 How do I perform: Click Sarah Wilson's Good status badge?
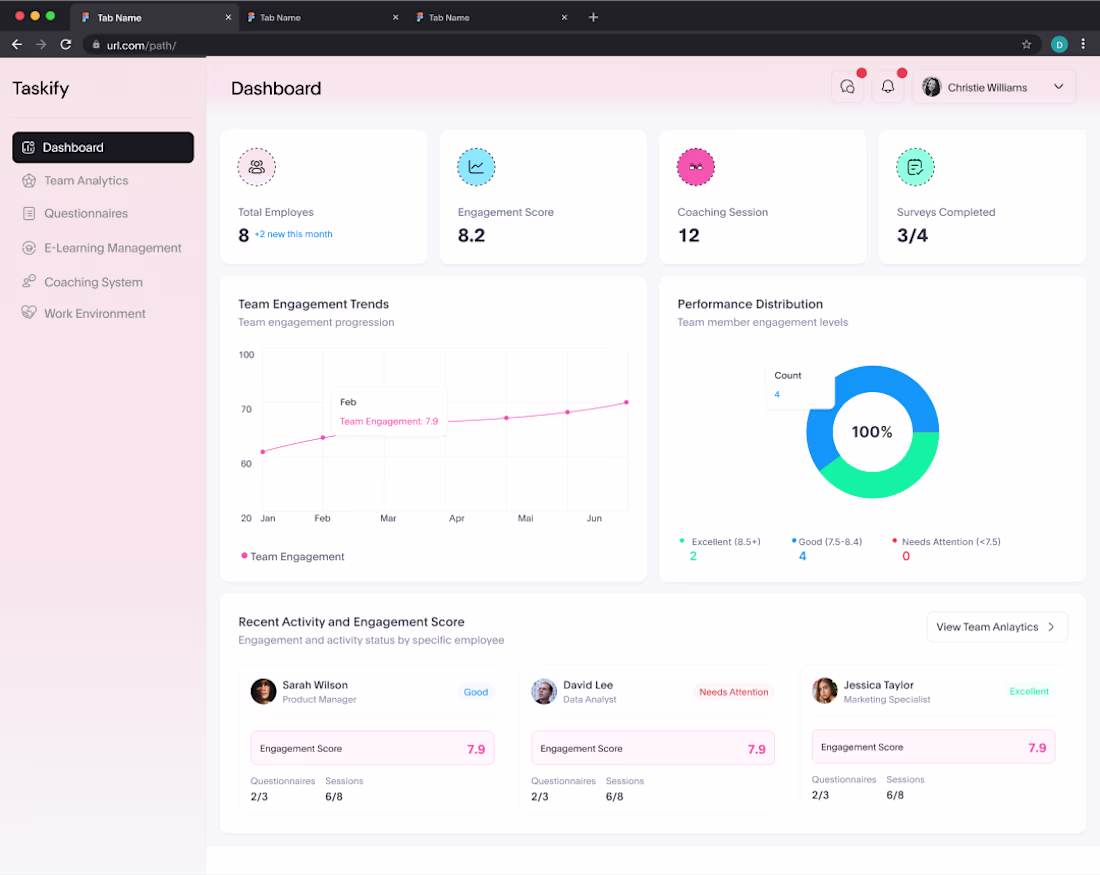pos(476,692)
